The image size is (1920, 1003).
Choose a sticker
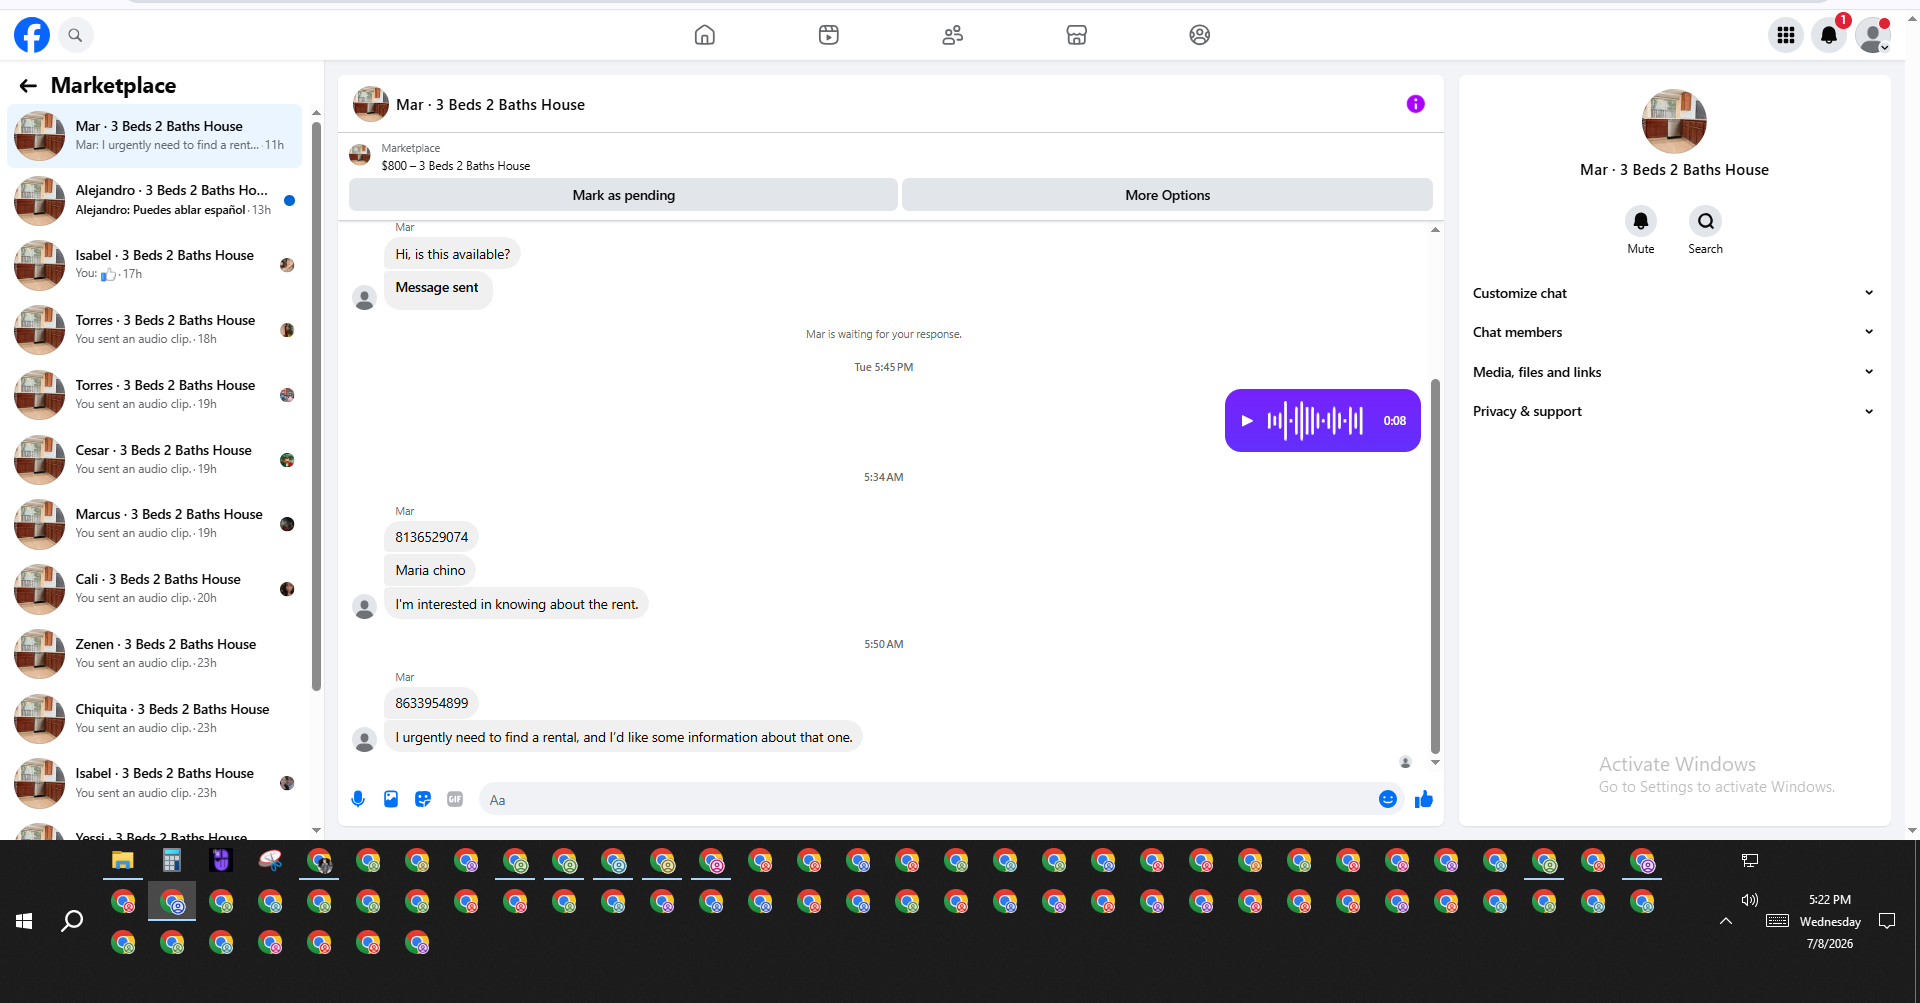point(423,799)
